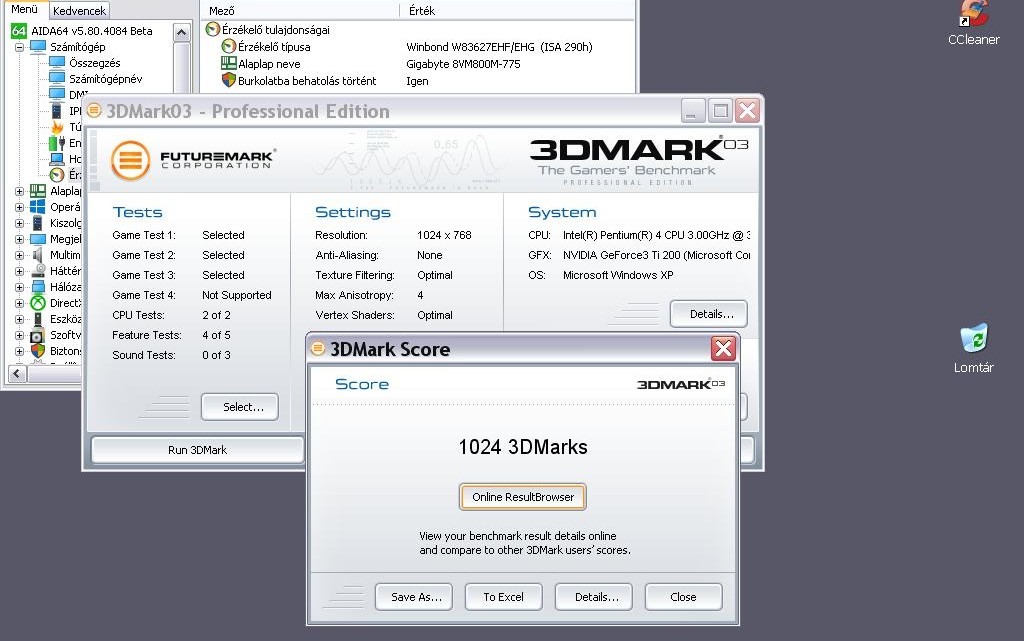1024x641 pixels.
Task: Expand the Eszközök tree node
Action: point(19,319)
